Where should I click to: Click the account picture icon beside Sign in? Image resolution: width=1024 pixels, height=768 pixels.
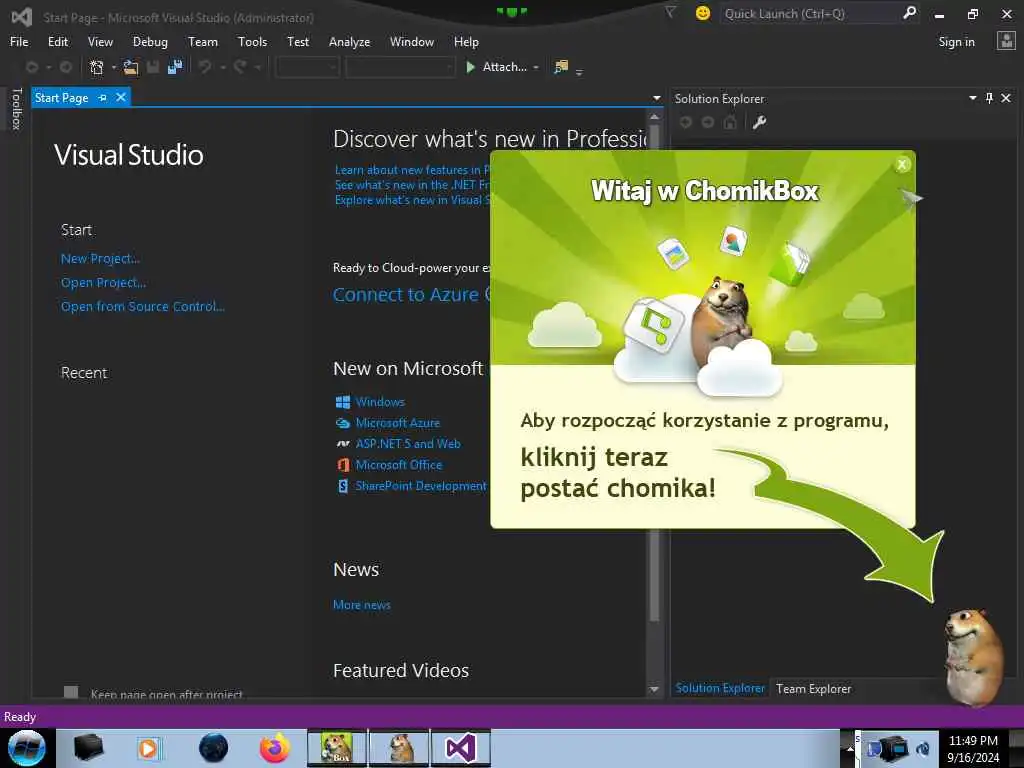1006,41
